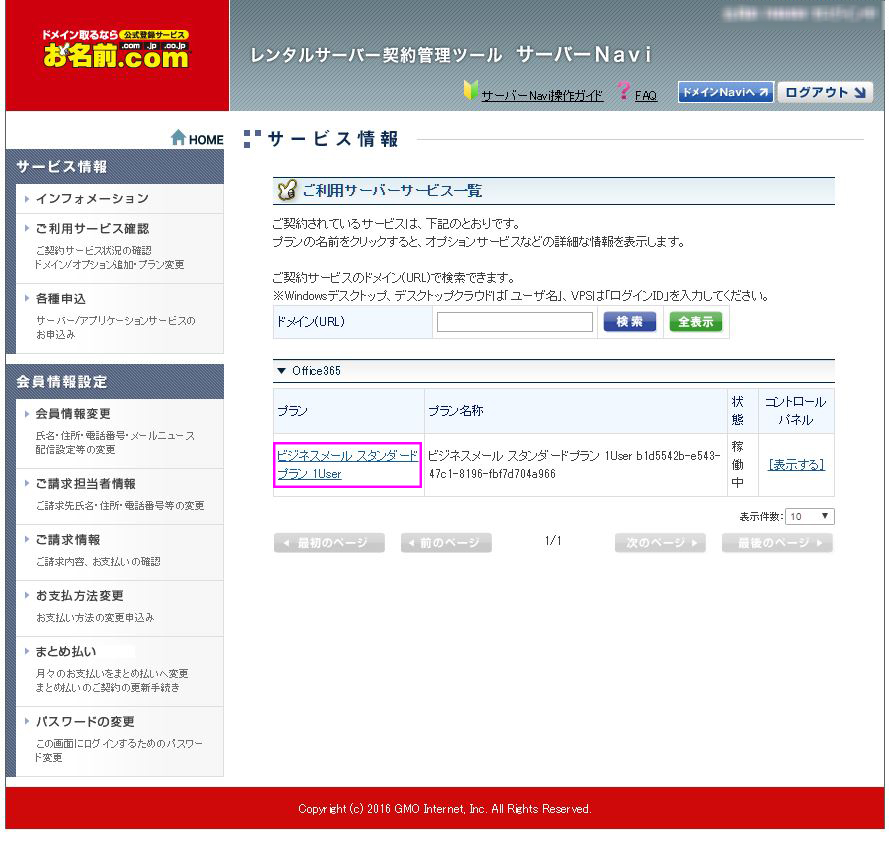Click the サービス情報 sidebar header
The image size is (889, 841).
point(115,167)
